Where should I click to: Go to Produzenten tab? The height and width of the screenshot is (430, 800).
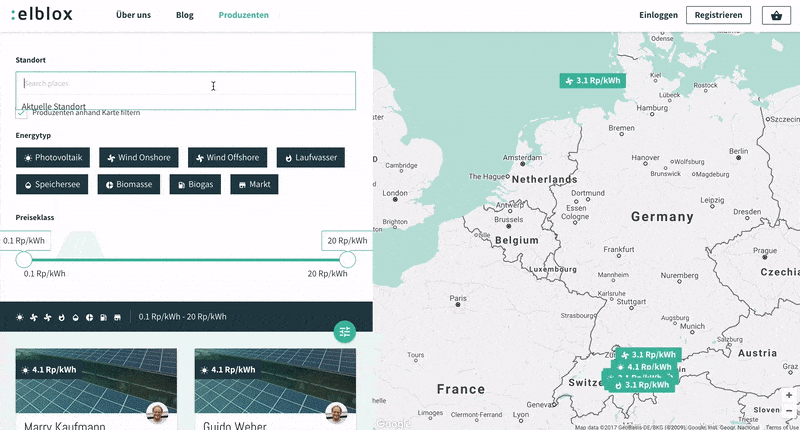(243, 15)
